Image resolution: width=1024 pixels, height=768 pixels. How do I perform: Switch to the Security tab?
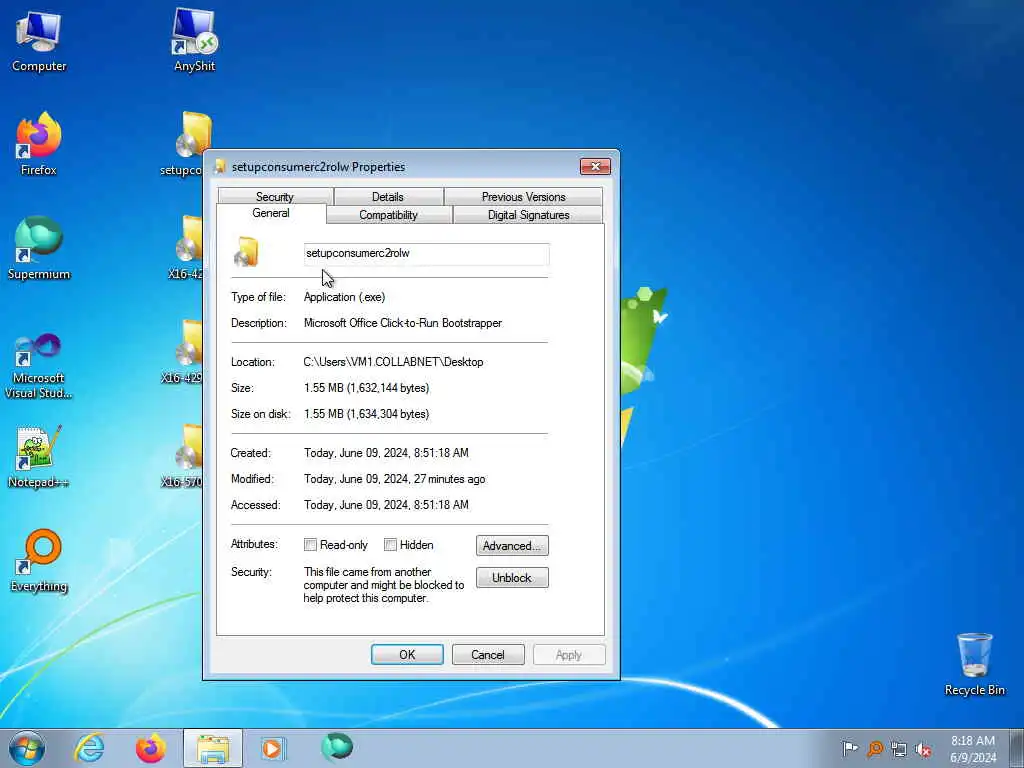(275, 196)
